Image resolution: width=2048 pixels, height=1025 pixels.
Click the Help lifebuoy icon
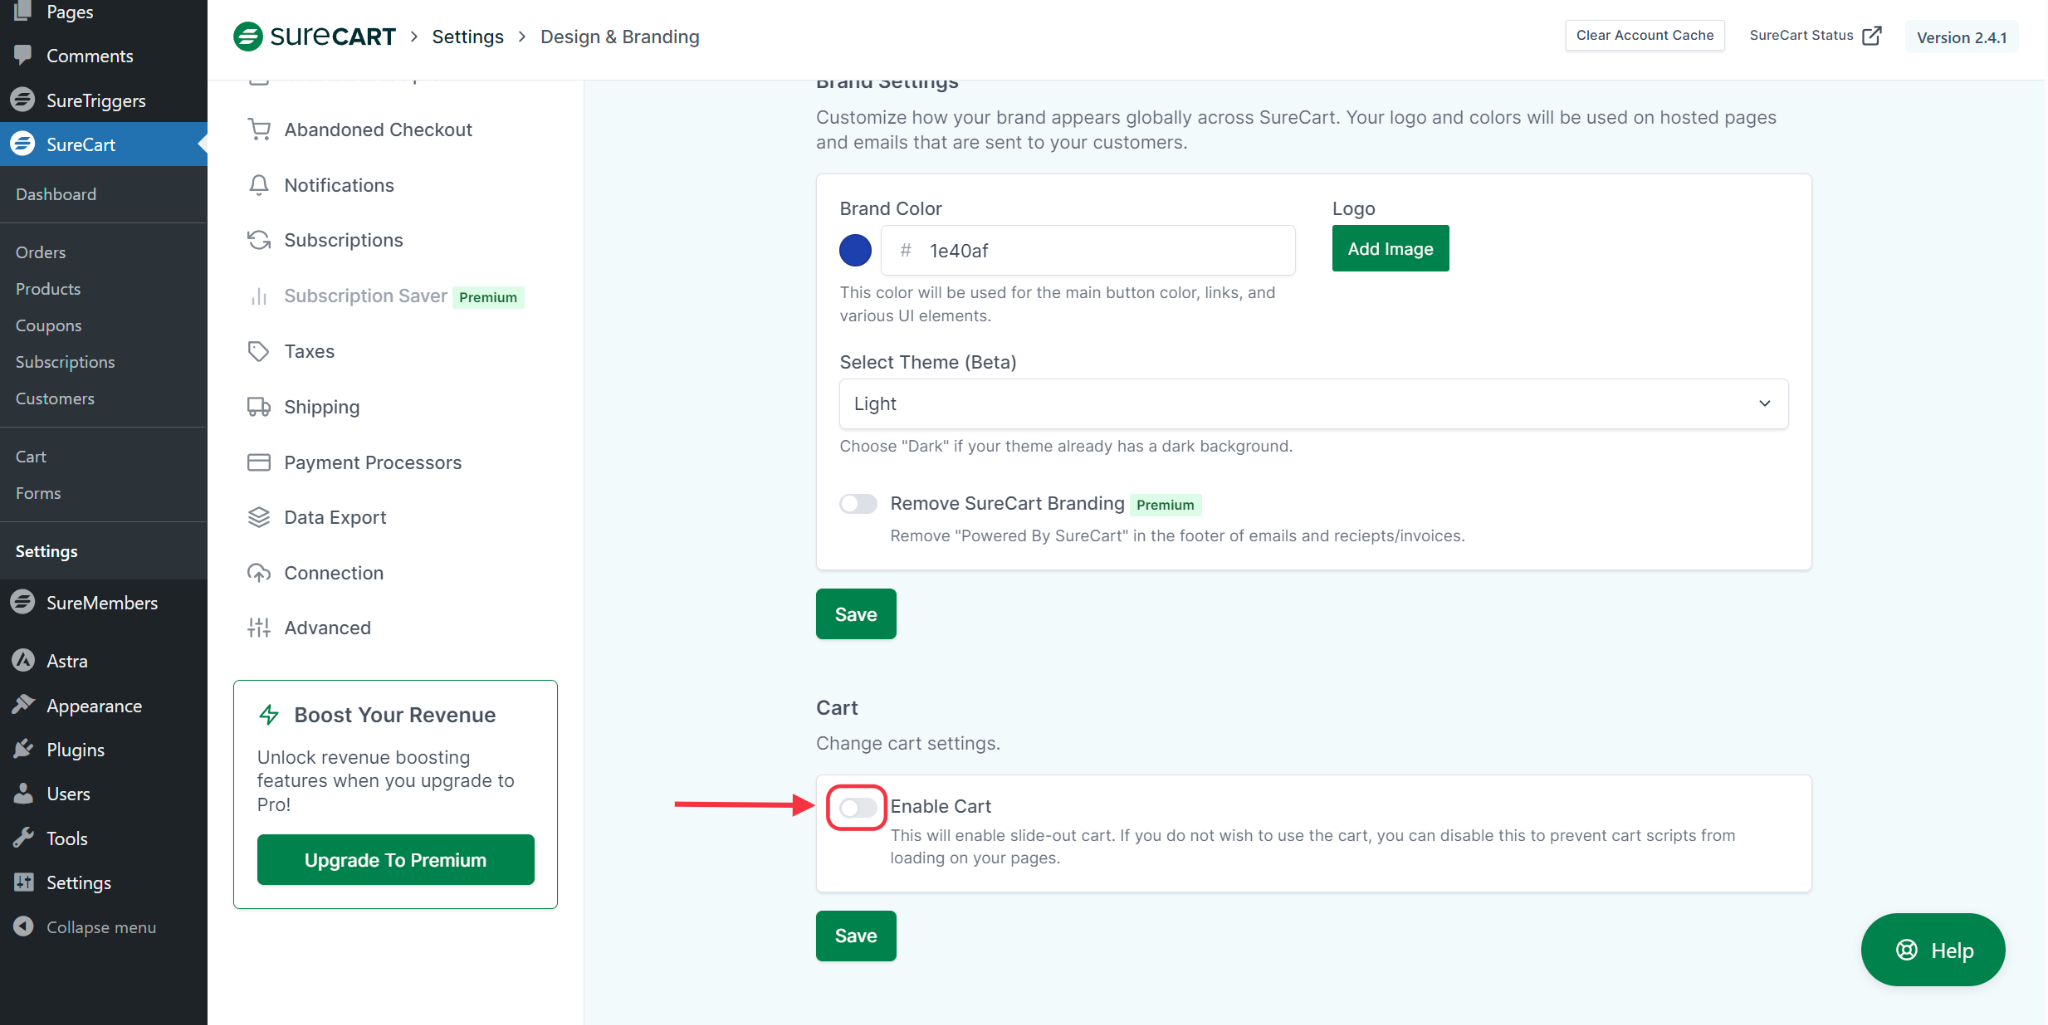tap(1907, 950)
